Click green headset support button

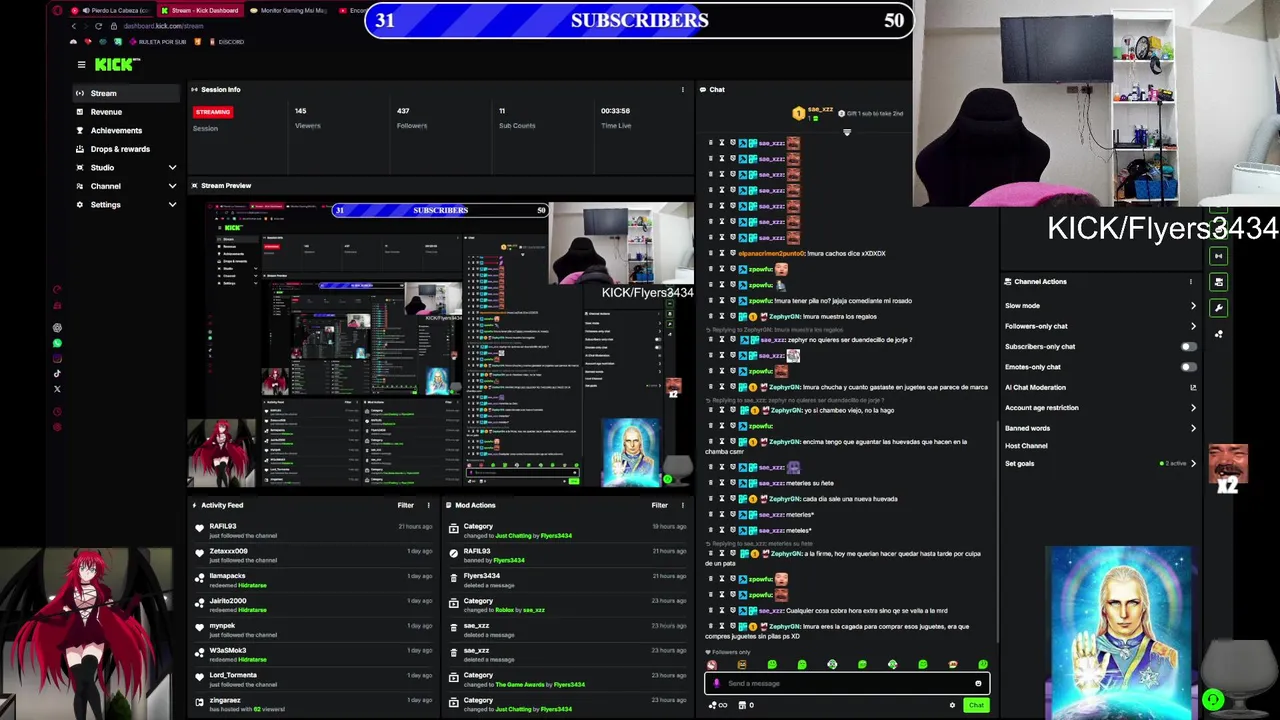click(x=1213, y=701)
